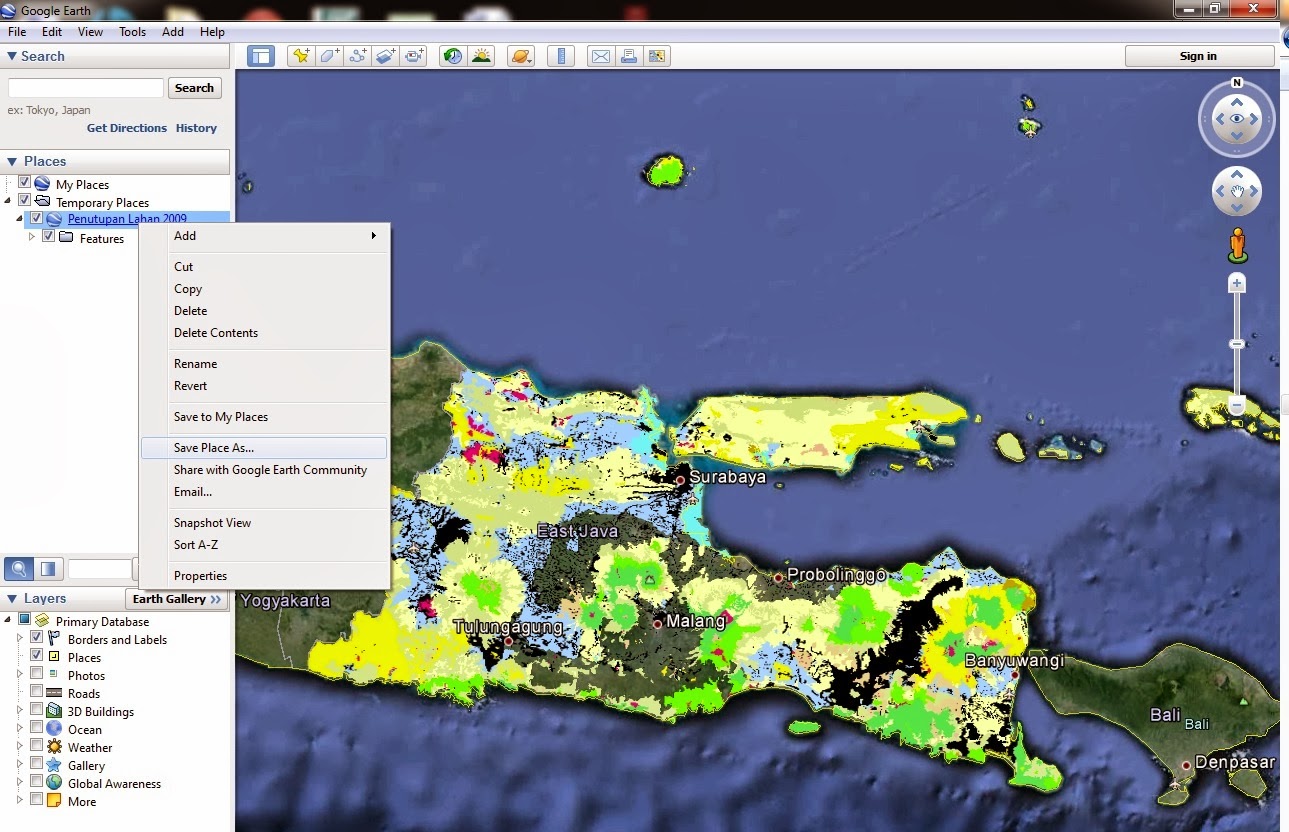
Task: Open the File menu
Action: (17, 32)
